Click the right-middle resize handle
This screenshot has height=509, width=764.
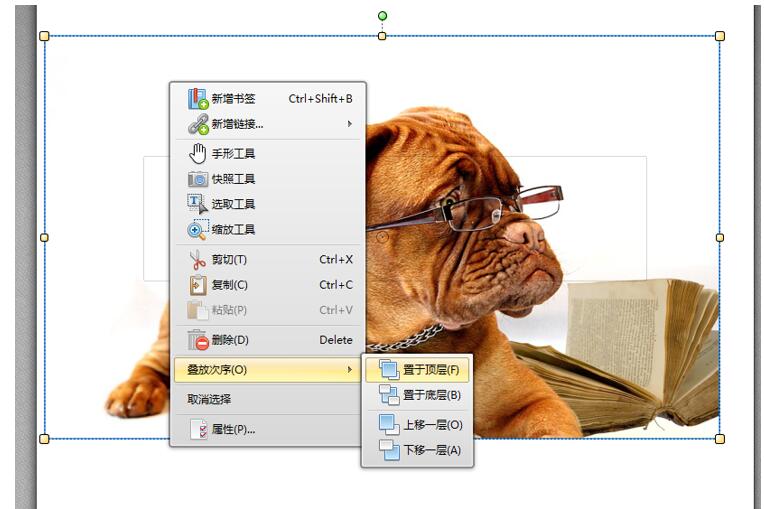720,238
